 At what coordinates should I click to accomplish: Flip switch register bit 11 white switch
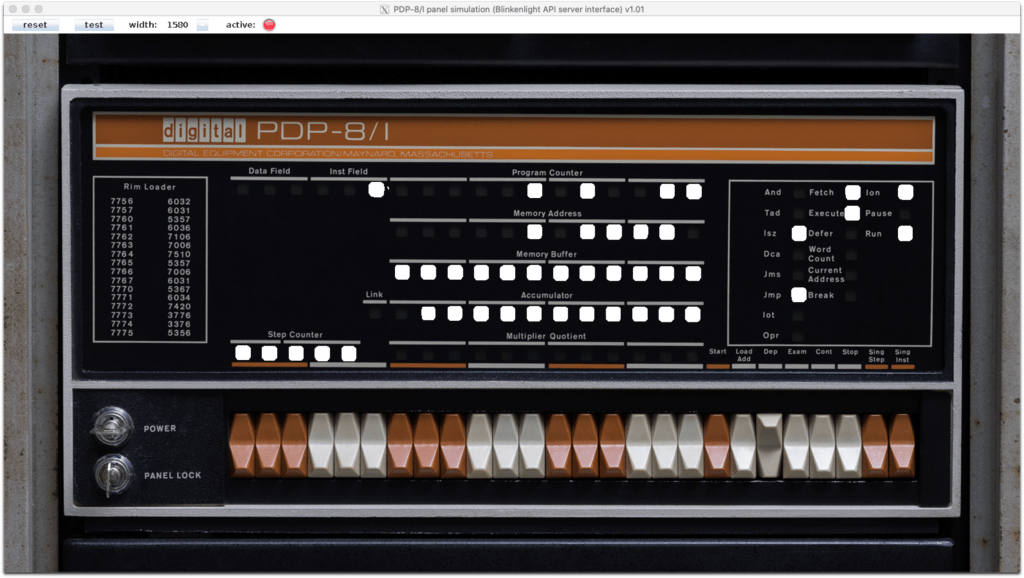(x=690, y=445)
